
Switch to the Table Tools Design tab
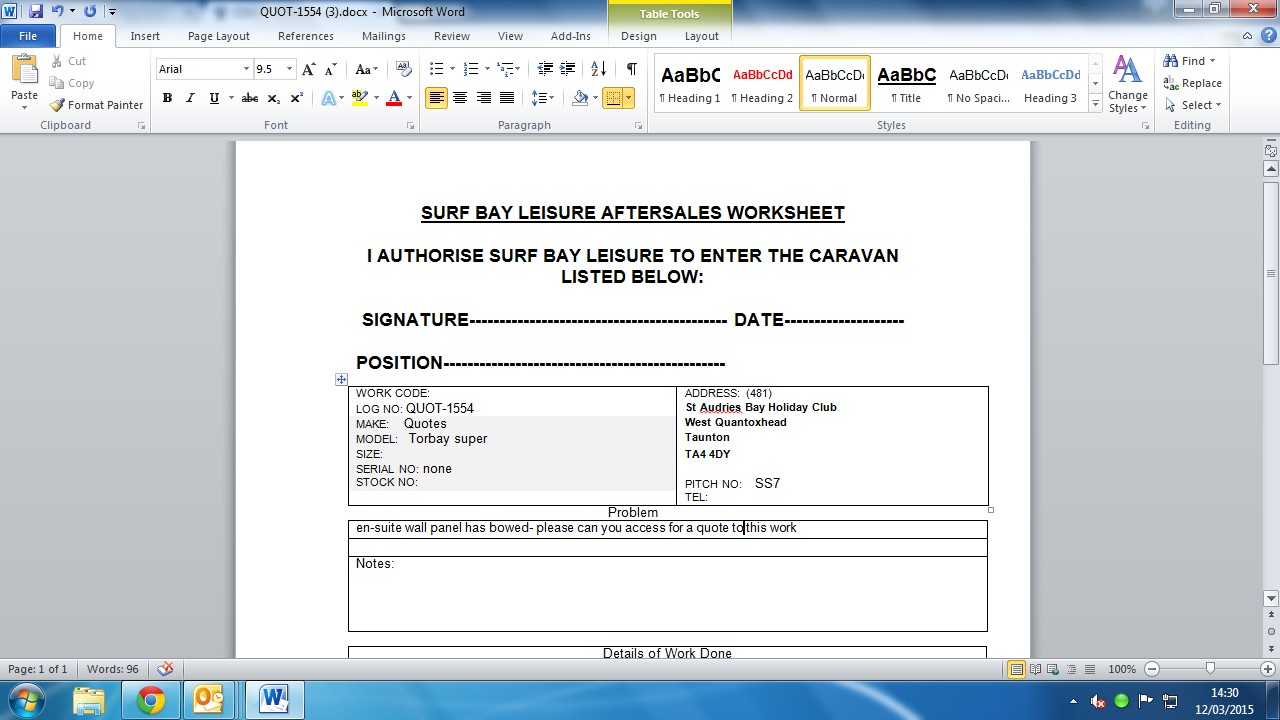[638, 36]
